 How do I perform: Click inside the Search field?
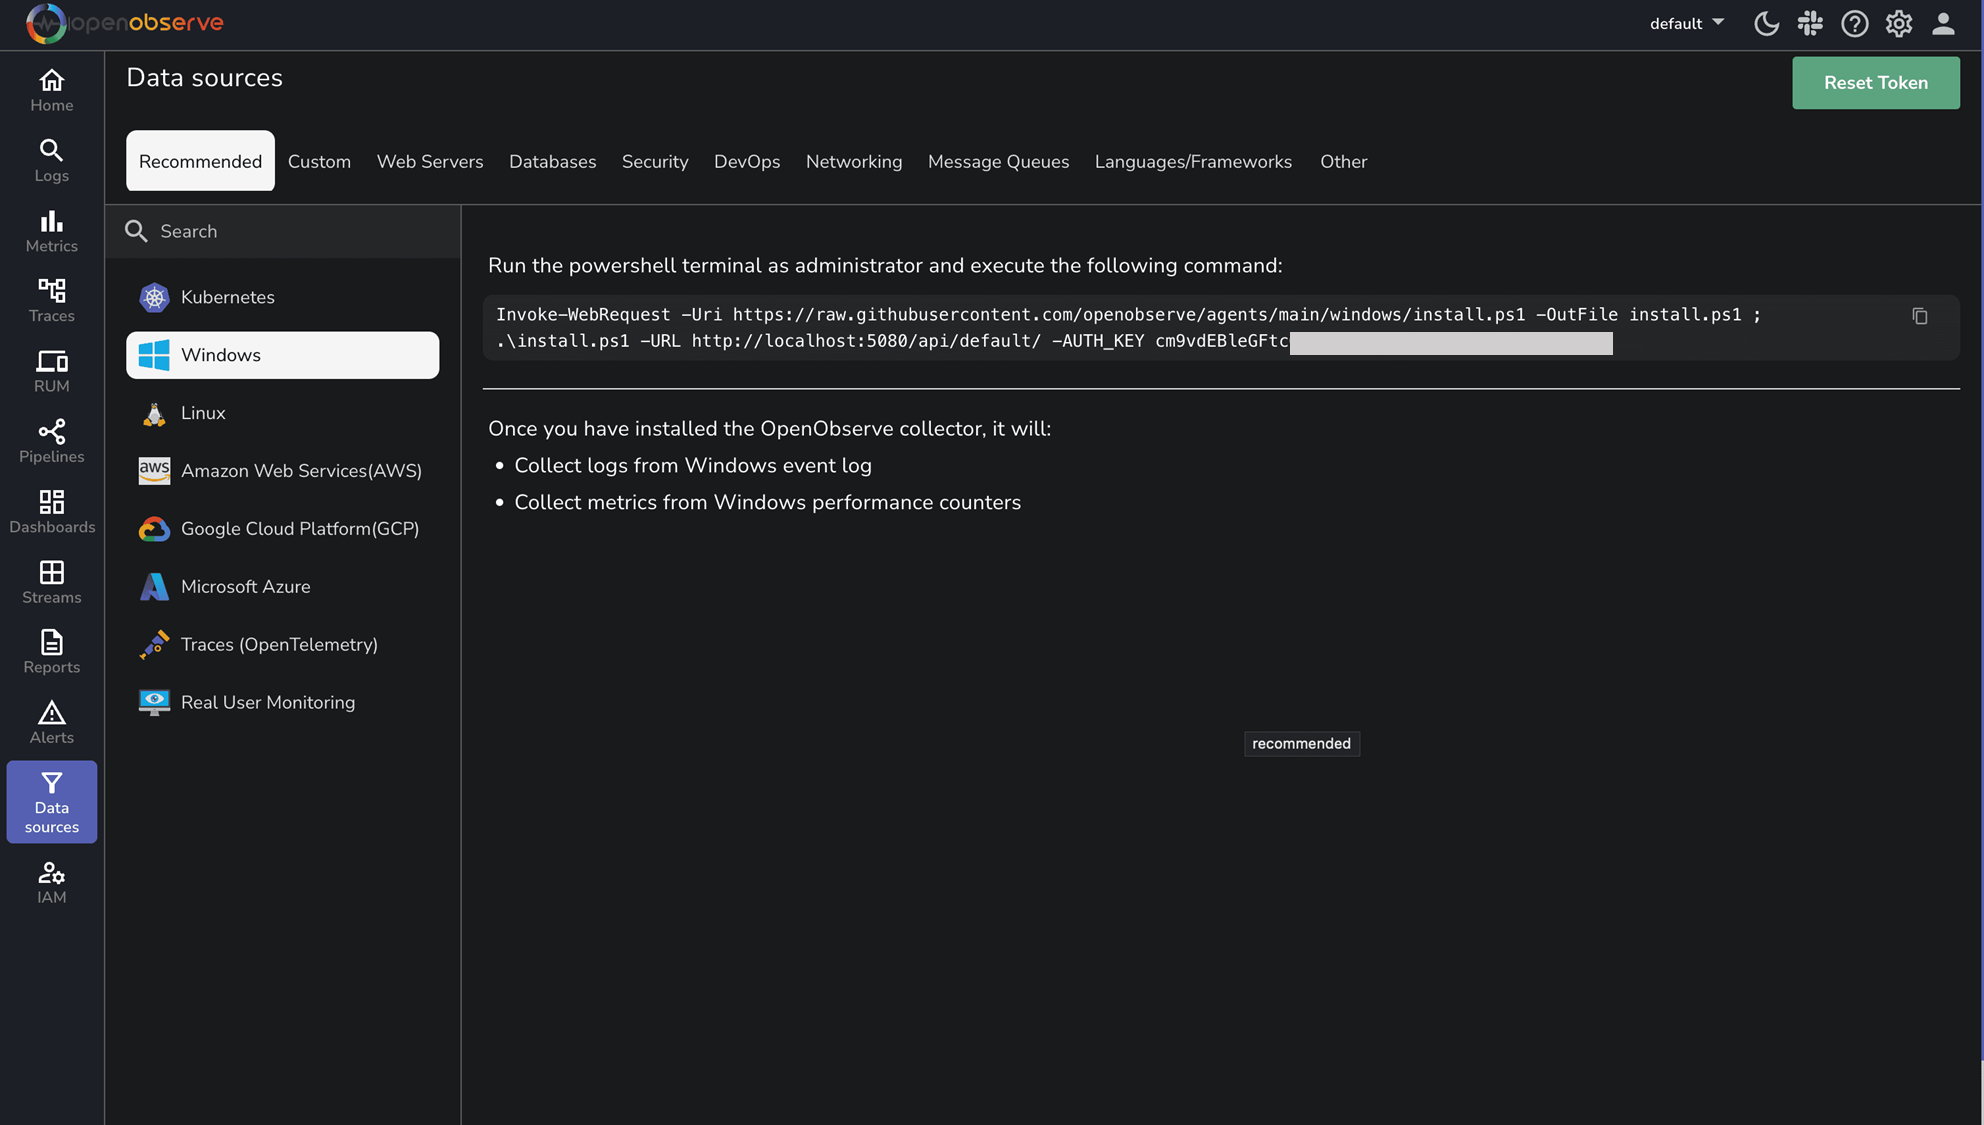click(x=250, y=231)
